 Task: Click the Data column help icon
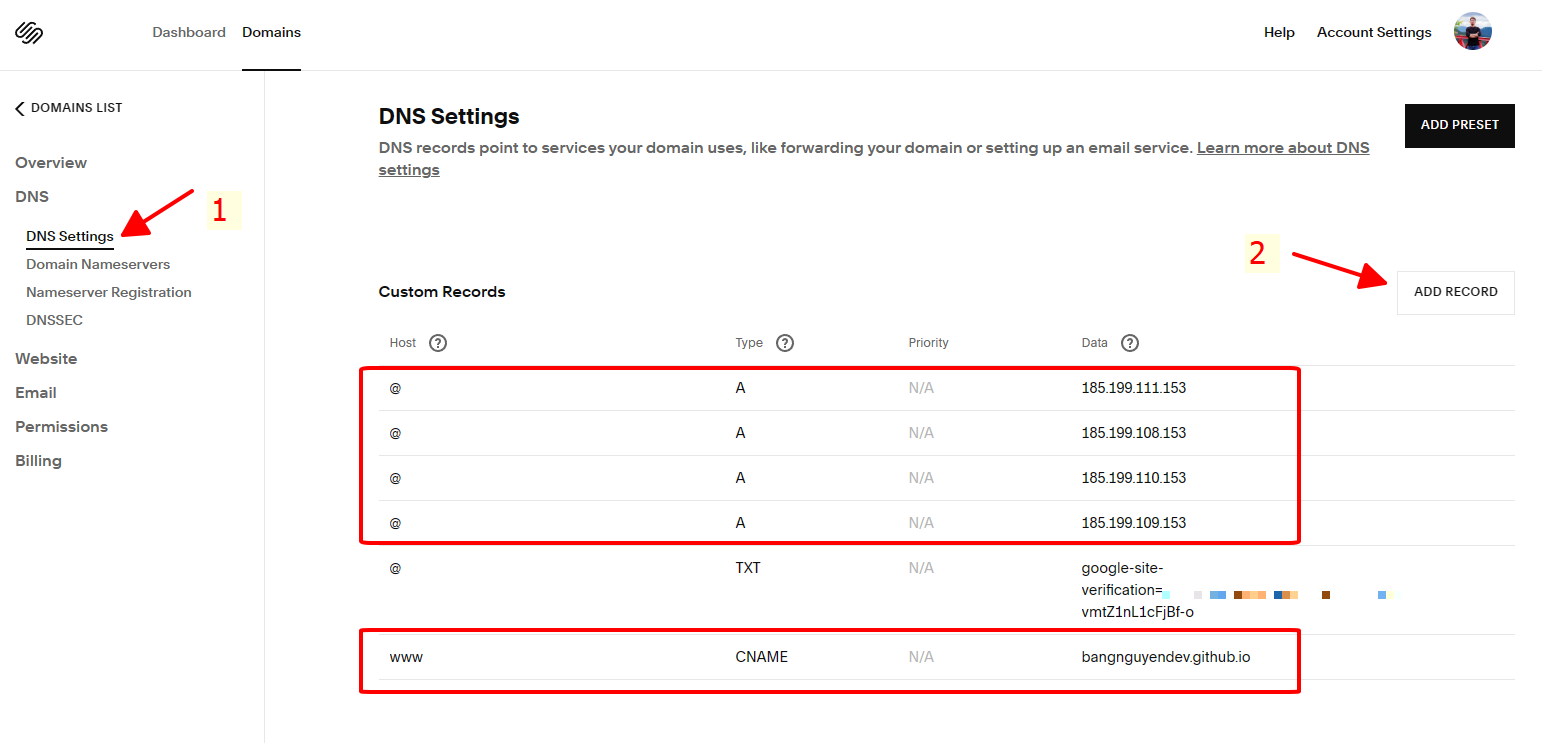1130,343
